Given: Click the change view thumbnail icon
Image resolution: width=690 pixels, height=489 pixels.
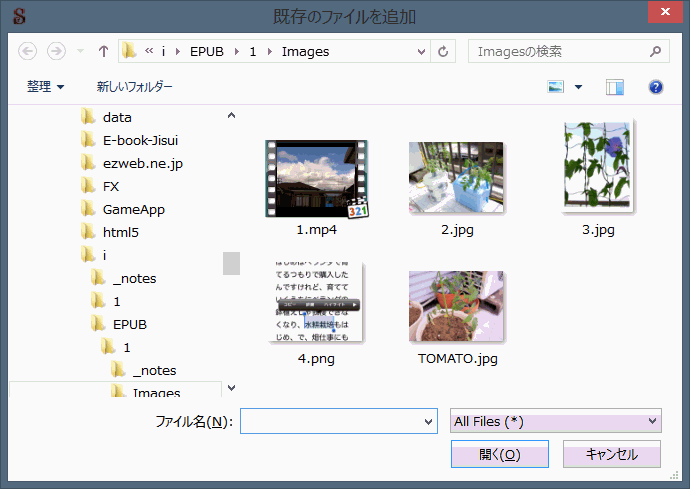Looking at the screenshot, I should tap(557, 87).
